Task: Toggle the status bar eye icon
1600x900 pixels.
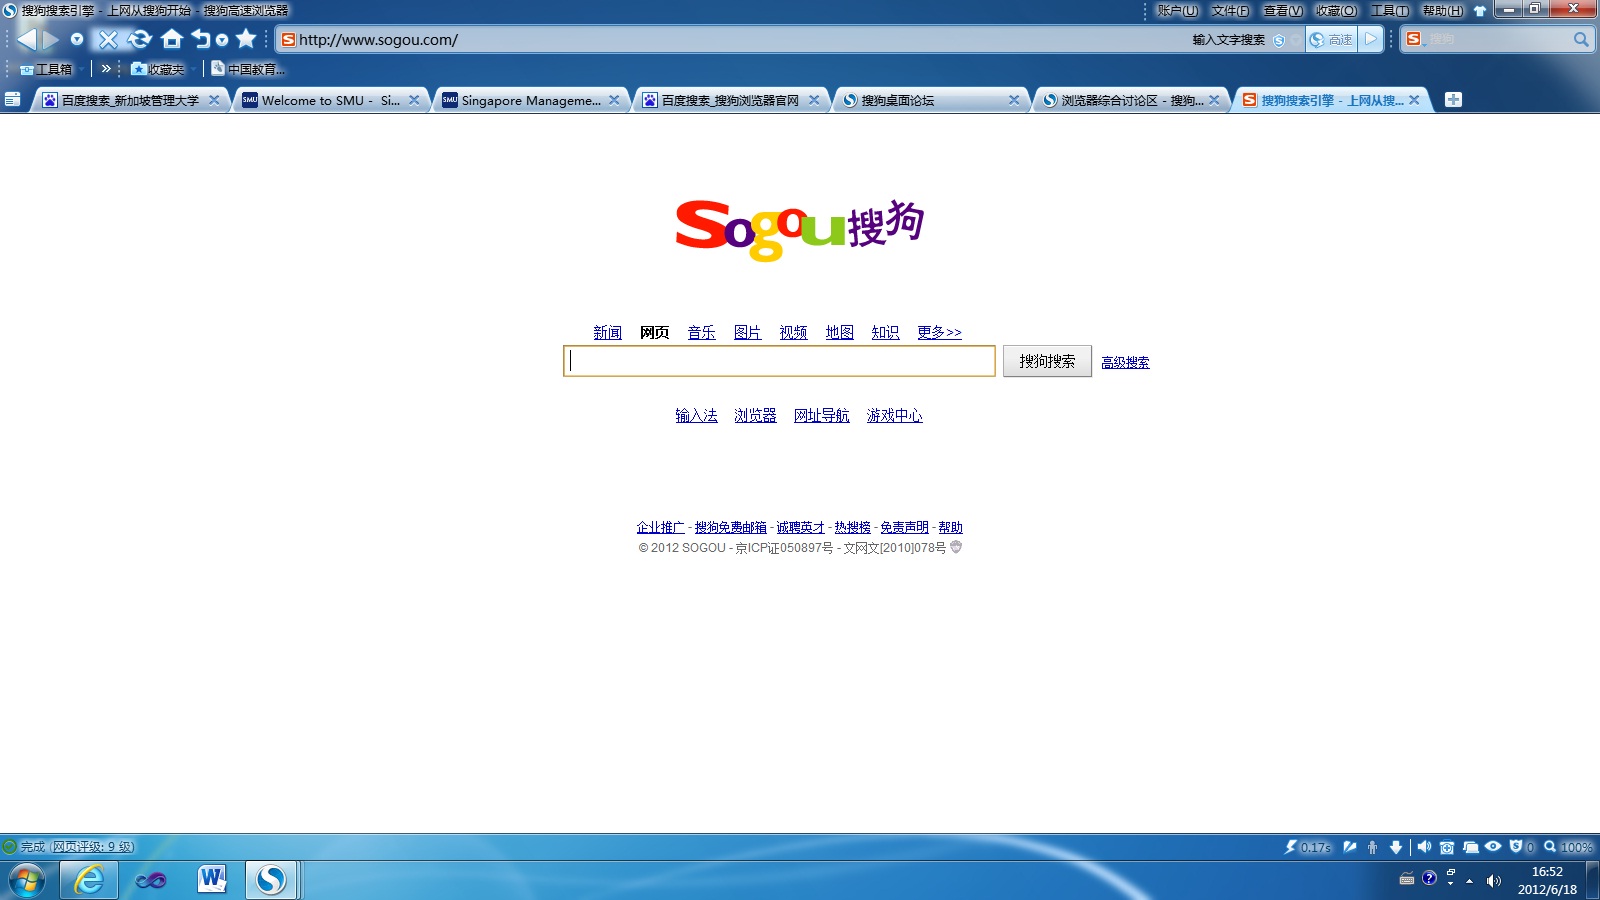Action: (x=1493, y=847)
